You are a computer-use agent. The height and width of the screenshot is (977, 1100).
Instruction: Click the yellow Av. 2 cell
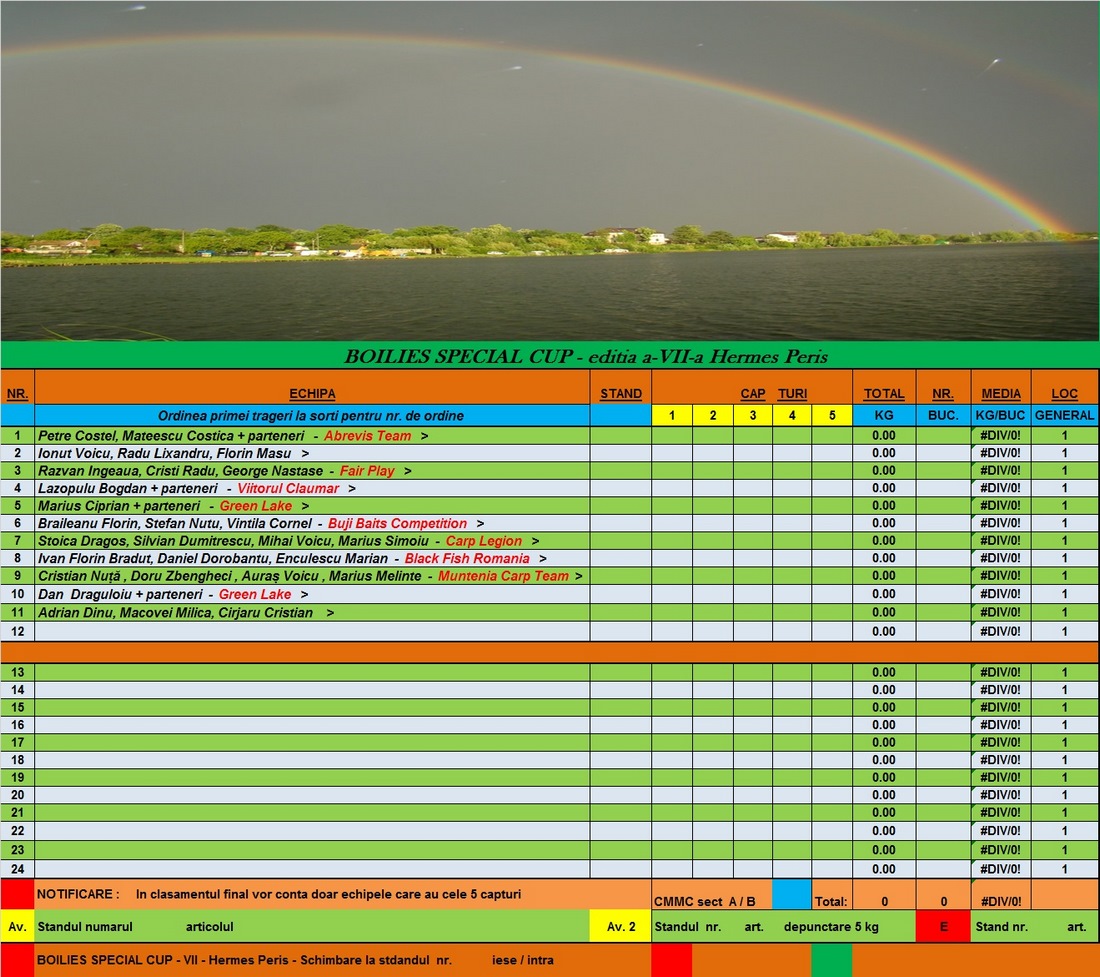tap(620, 927)
